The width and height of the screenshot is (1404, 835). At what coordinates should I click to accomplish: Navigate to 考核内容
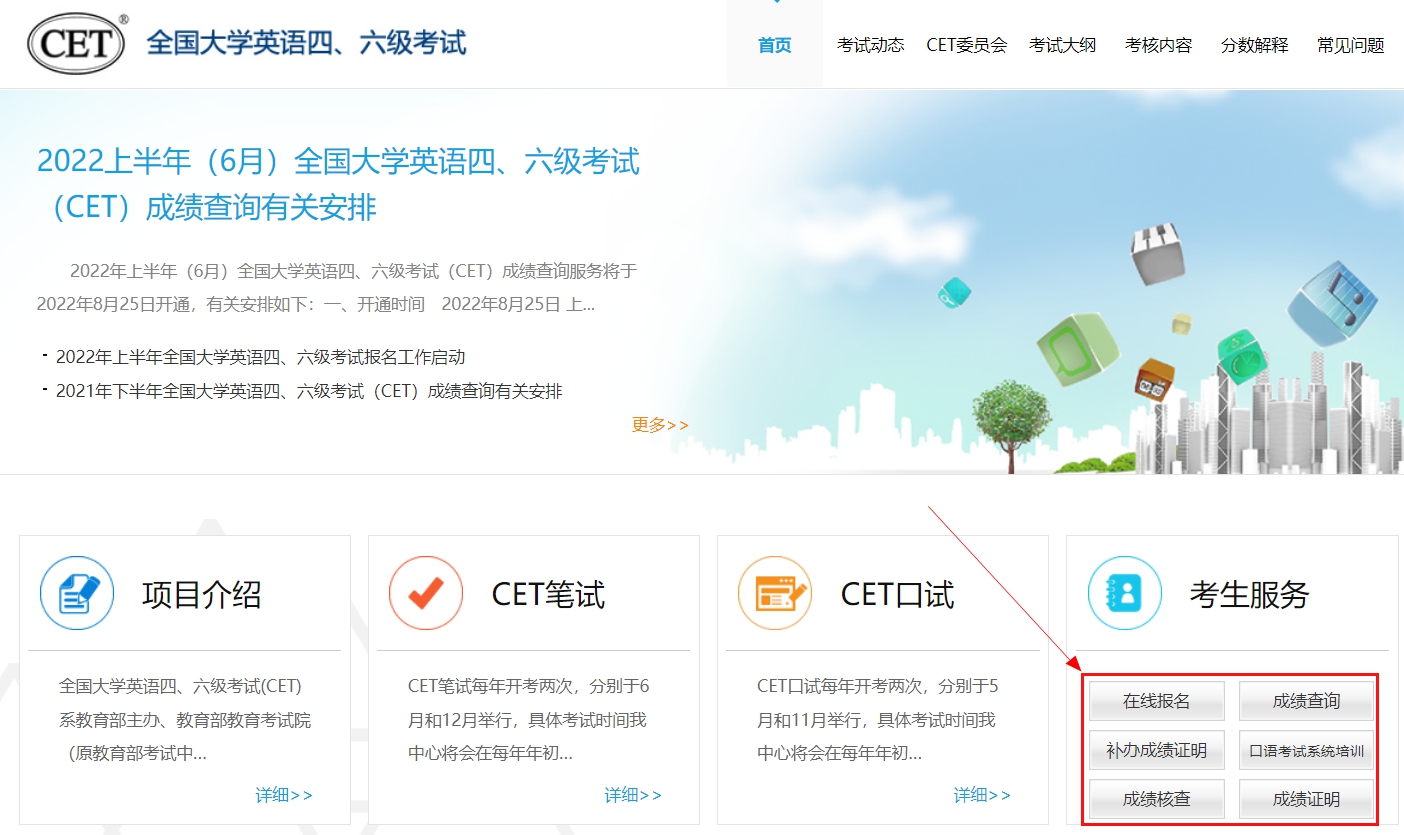pyautogui.click(x=1157, y=45)
